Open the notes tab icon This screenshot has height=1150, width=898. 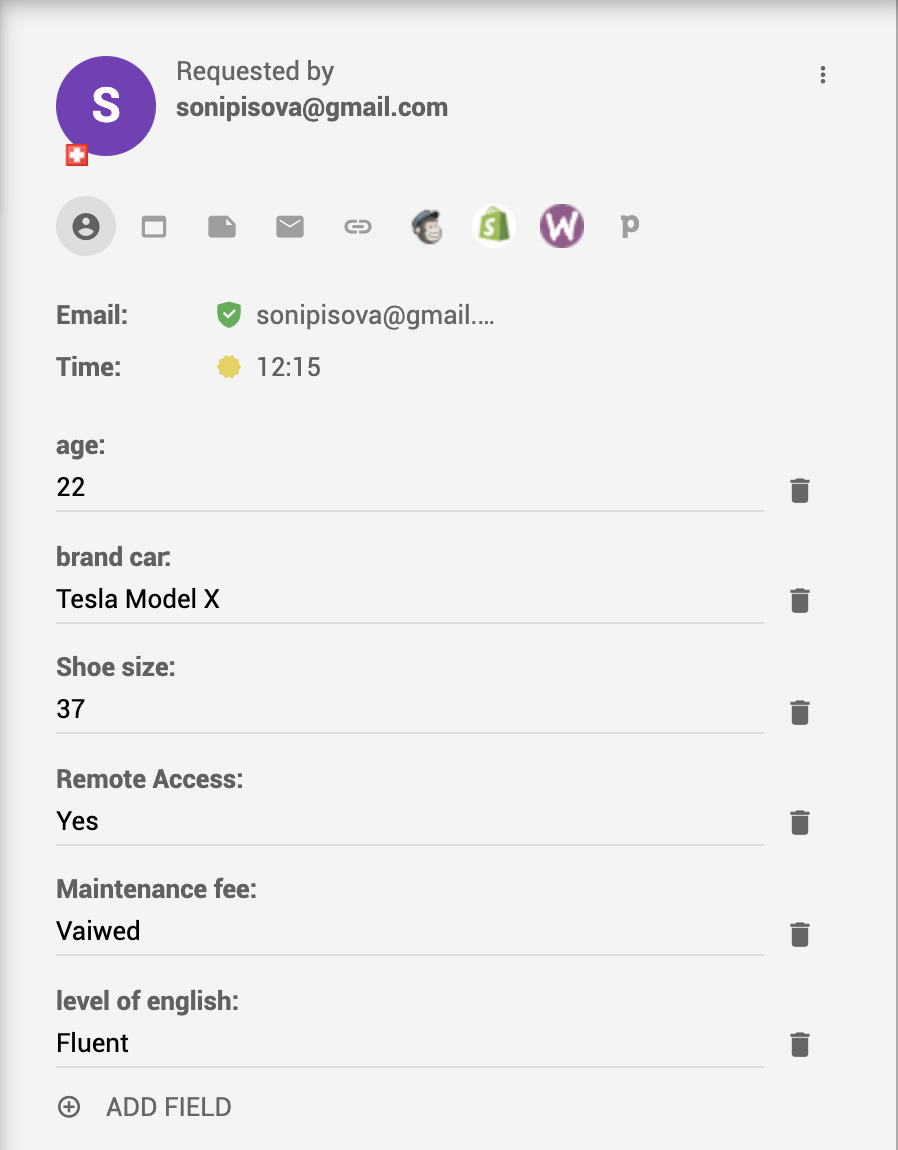[x=222, y=227]
